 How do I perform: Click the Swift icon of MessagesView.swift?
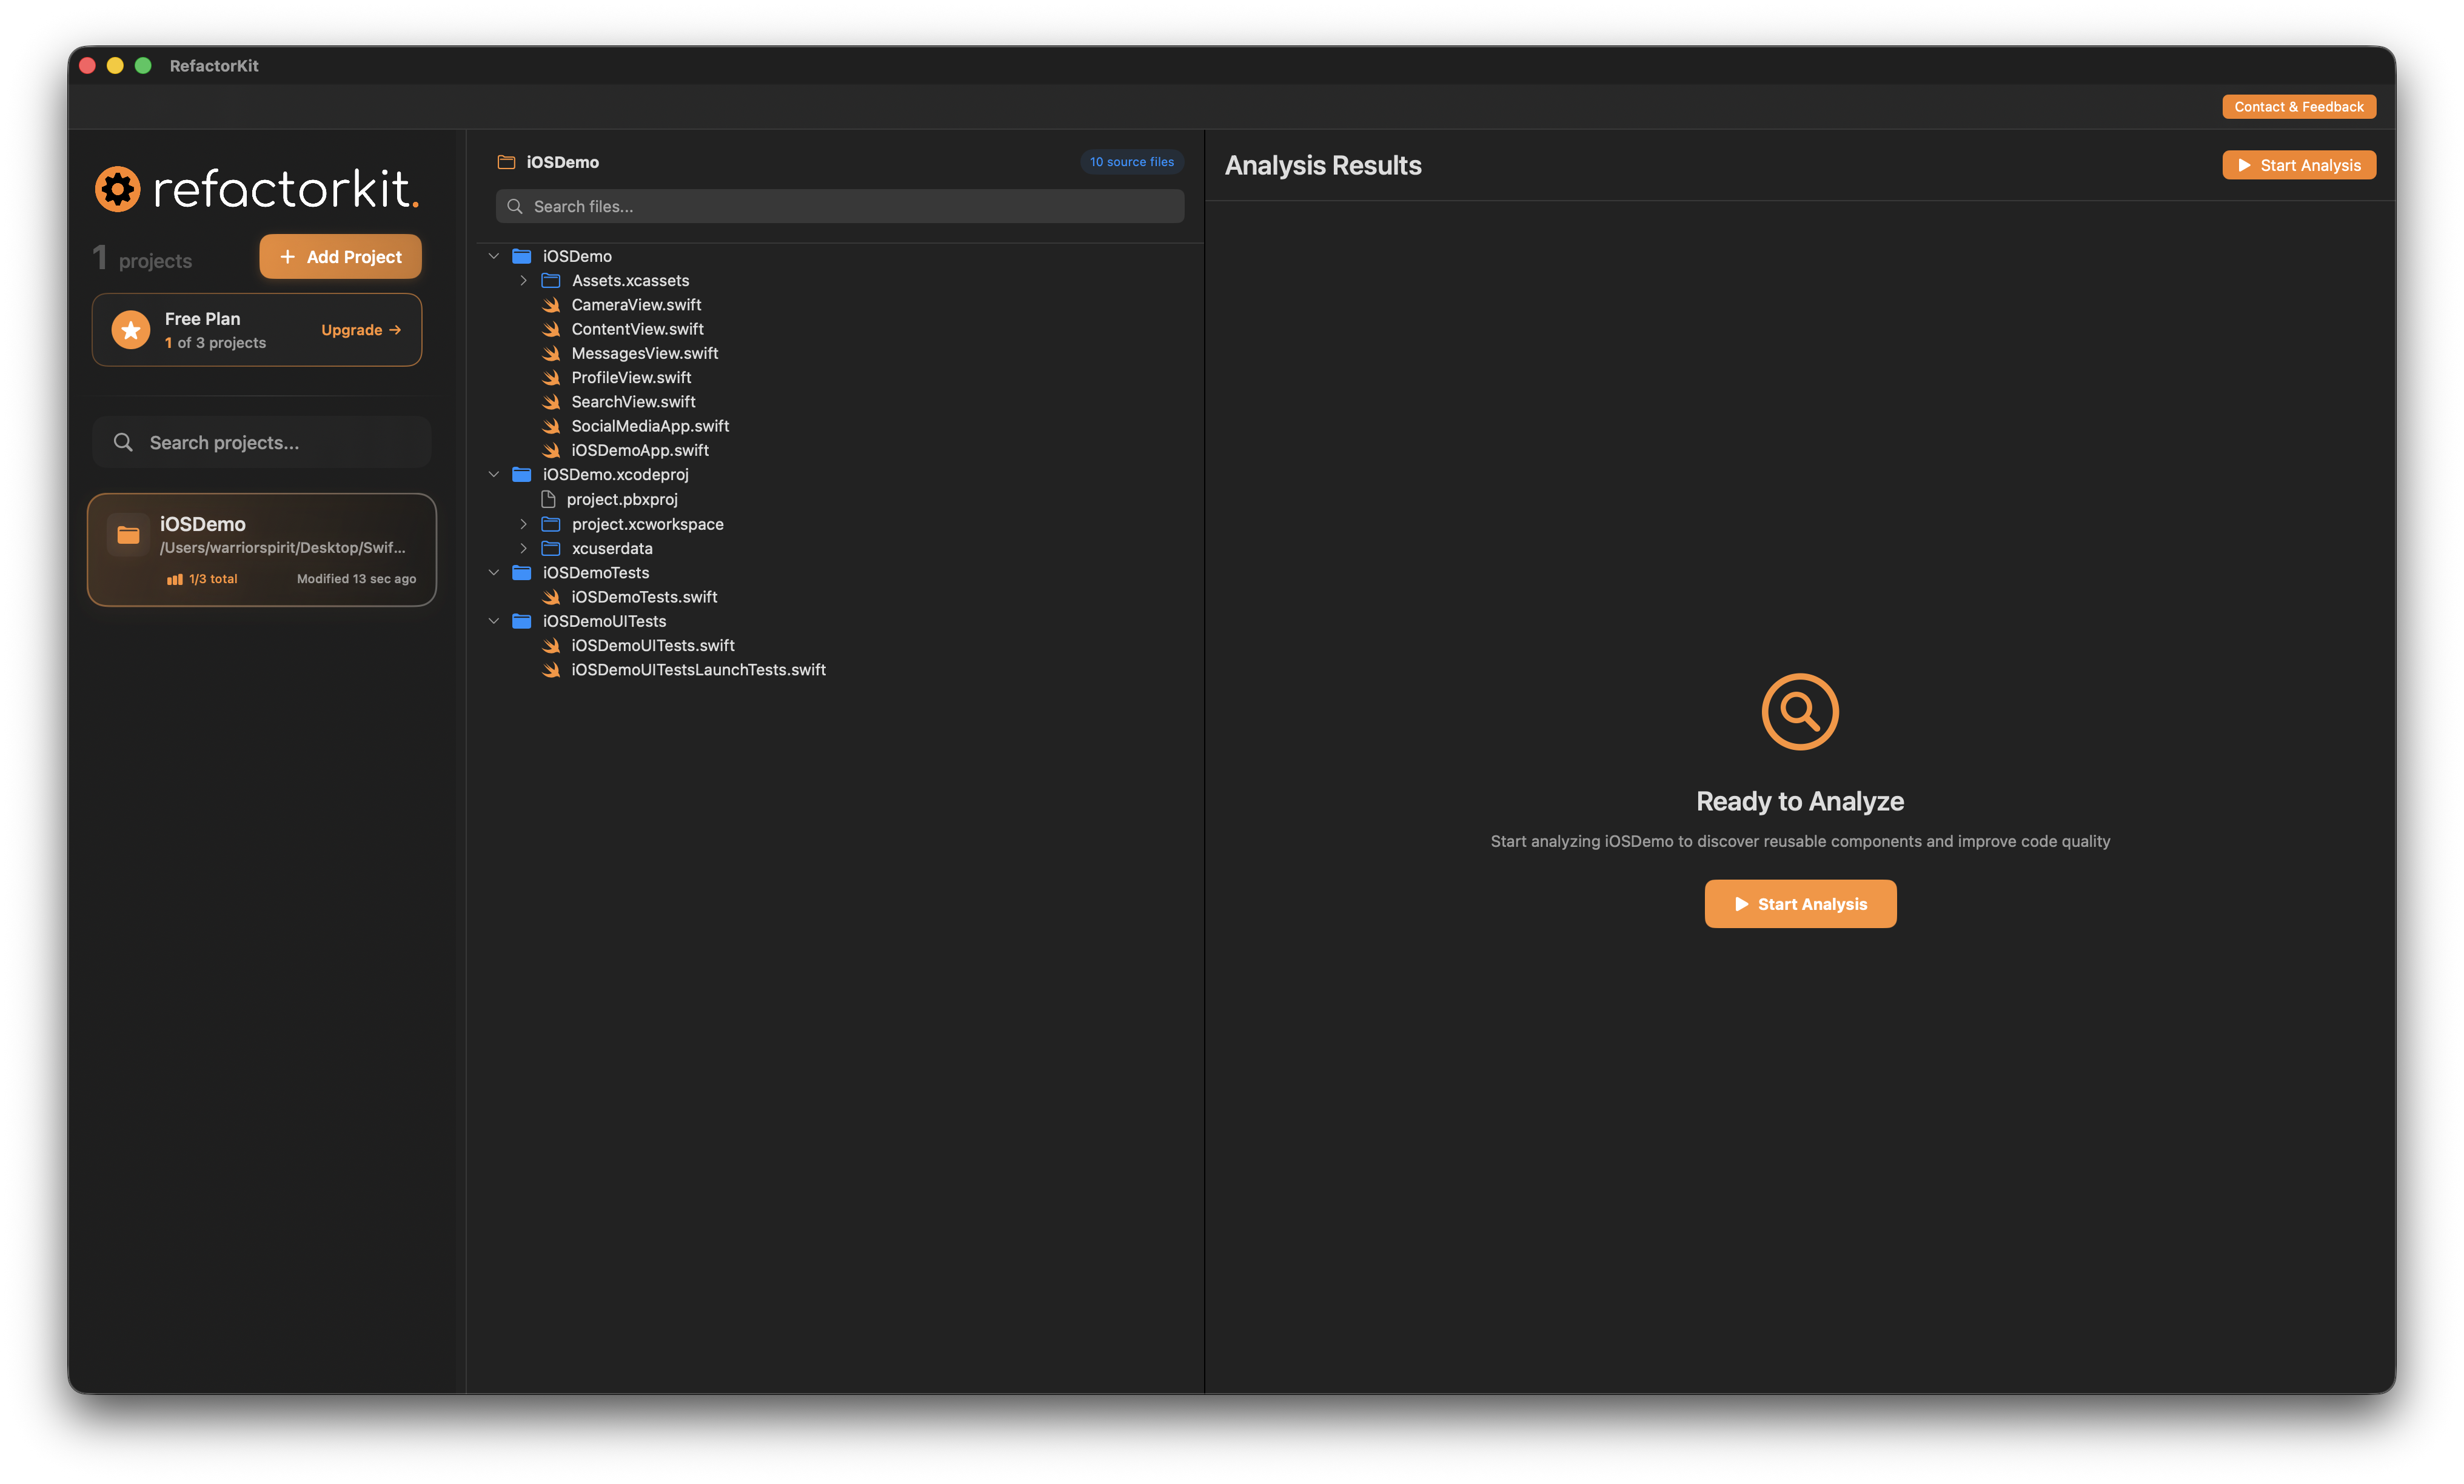[551, 353]
